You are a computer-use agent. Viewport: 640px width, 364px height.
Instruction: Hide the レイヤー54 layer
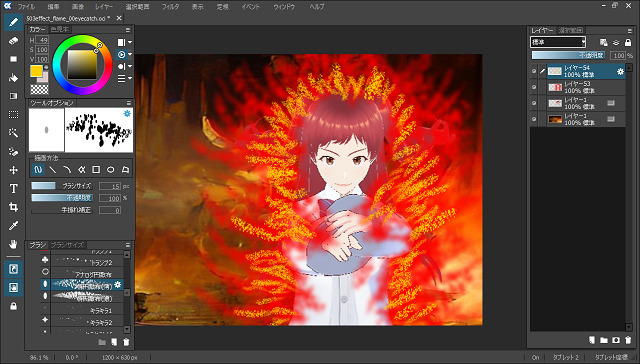[x=534, y=71]
